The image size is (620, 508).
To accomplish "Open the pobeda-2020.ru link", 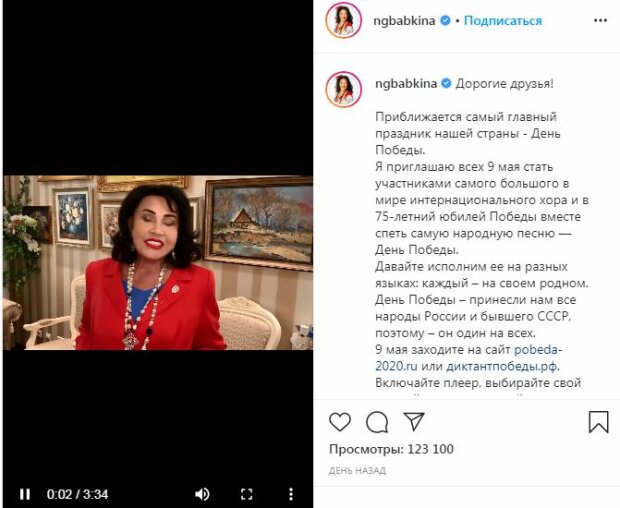I will coord(469,358).
